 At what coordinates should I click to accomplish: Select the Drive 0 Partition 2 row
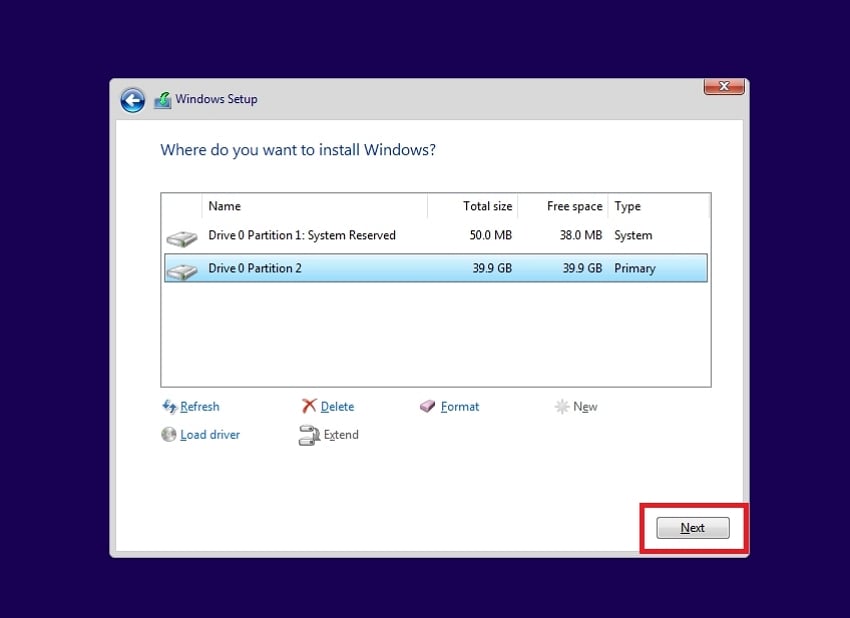[436, 268]
